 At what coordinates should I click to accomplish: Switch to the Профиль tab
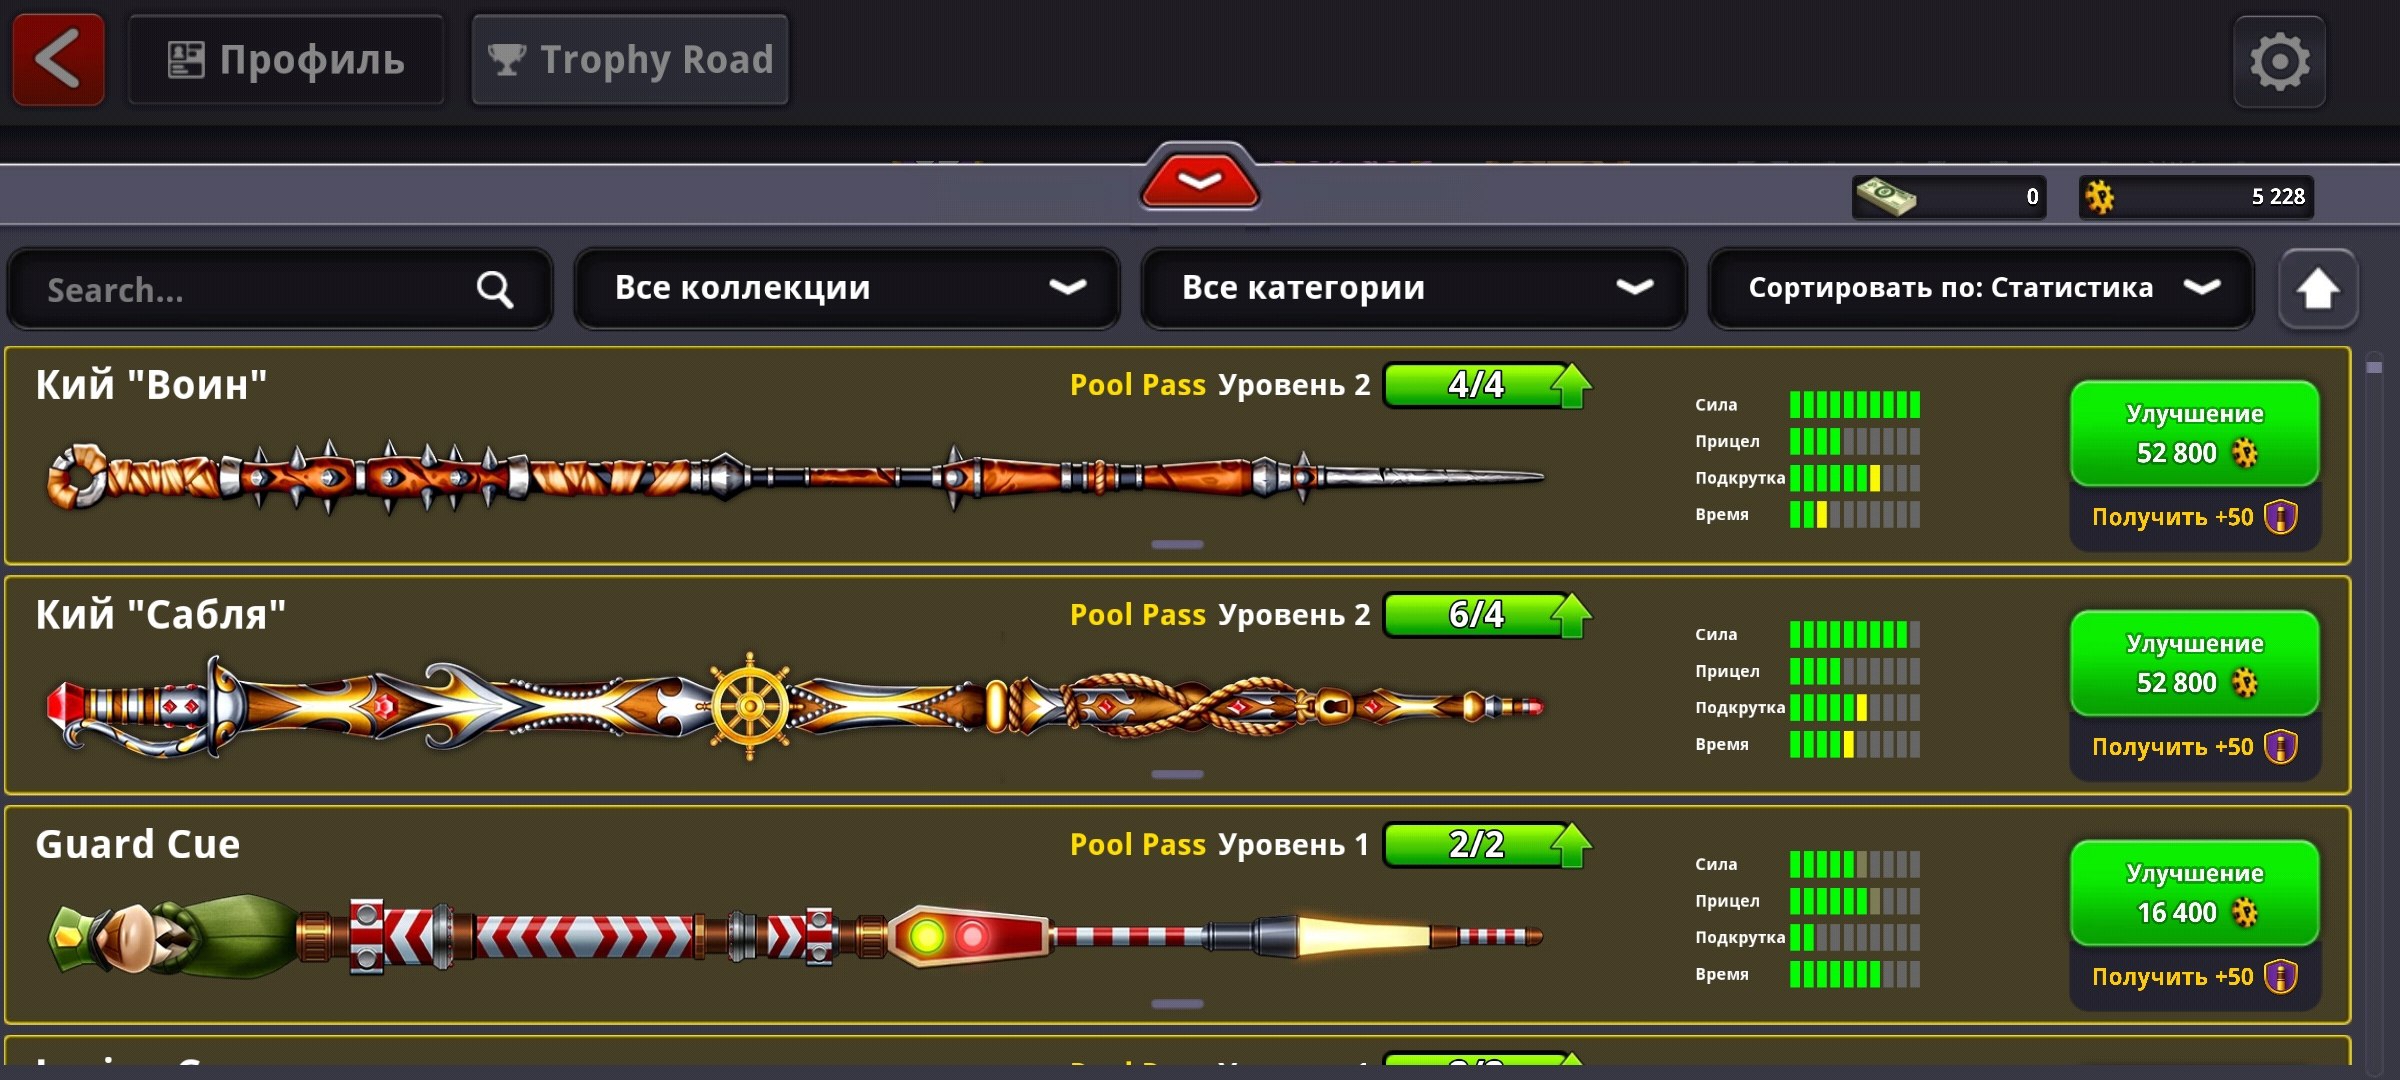pos(286,60)
